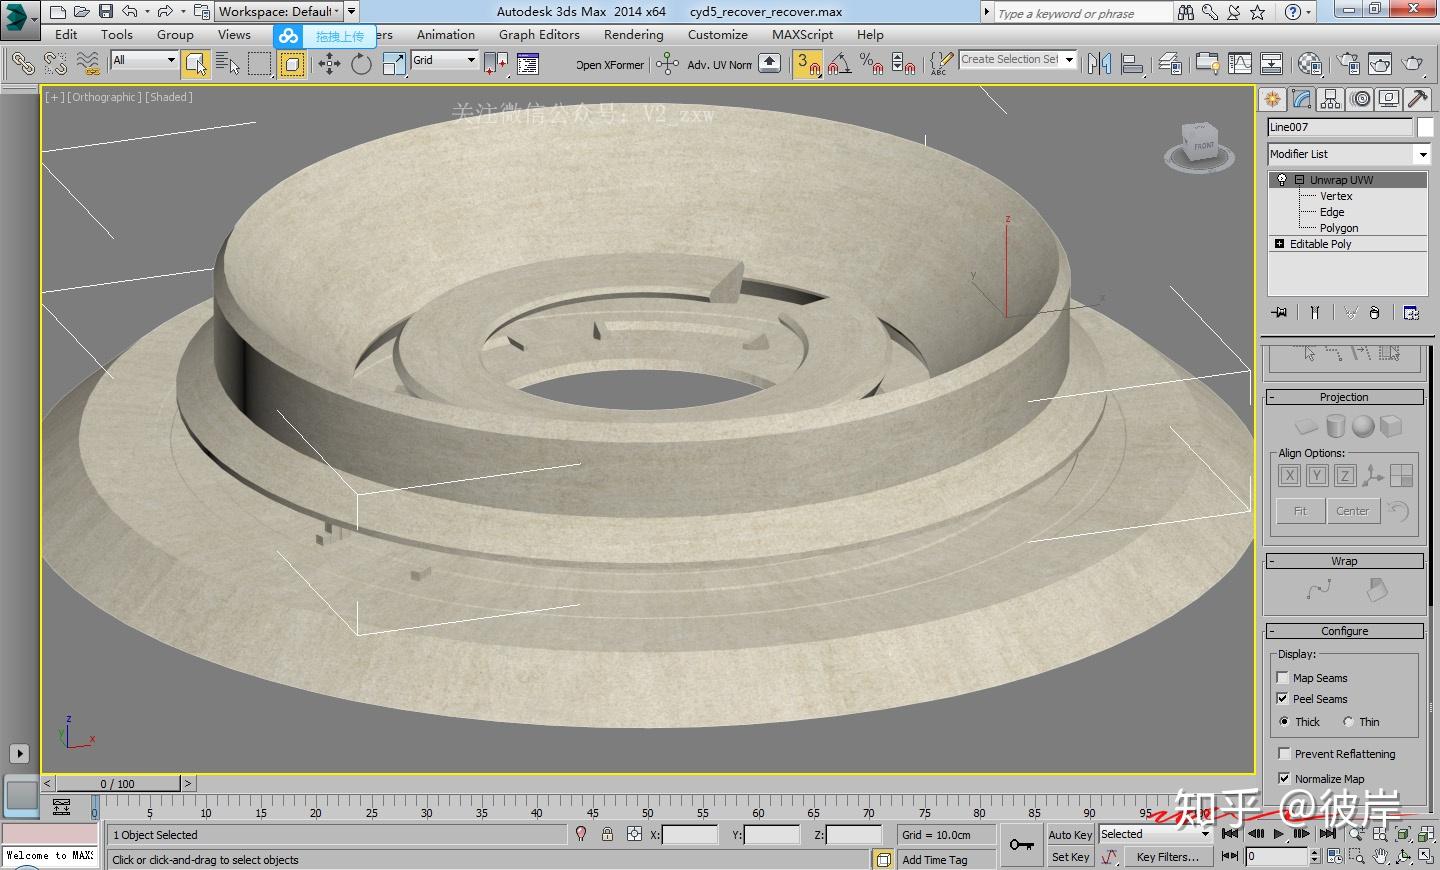Select the Thin seam display option
The width and height of the screenshot is (1440, 870).
1348,722
